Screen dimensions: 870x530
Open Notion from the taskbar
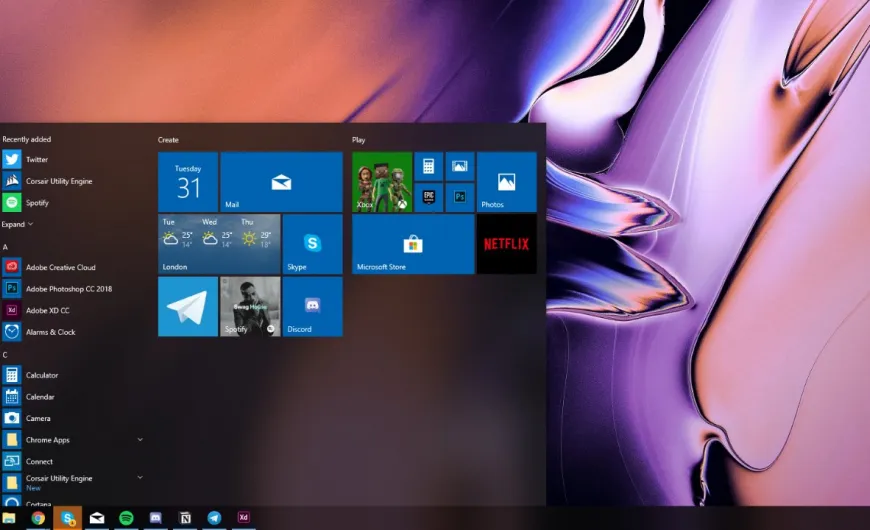click(185, 518)
